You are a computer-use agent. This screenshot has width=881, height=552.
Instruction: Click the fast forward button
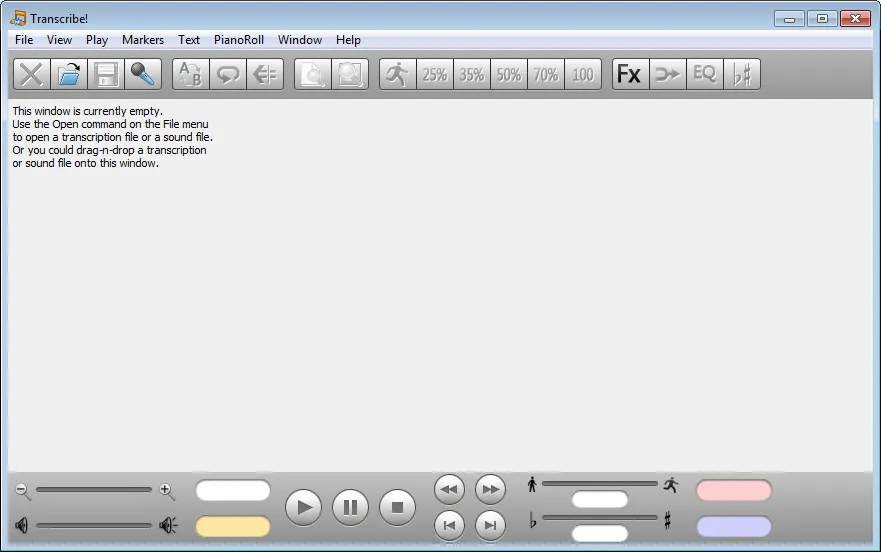(x=491, y=490)
